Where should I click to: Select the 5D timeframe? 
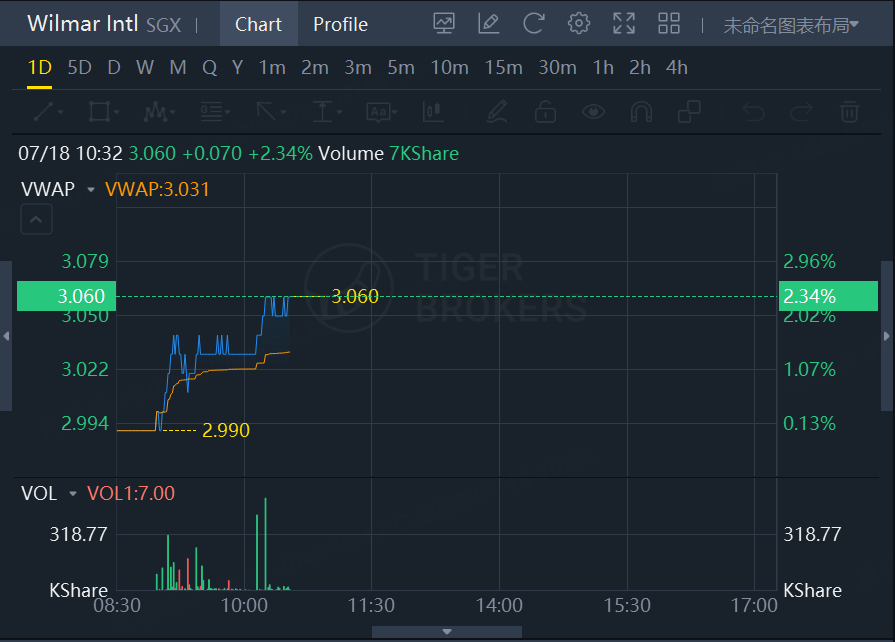pyautogui.click(x=79, y=68)
